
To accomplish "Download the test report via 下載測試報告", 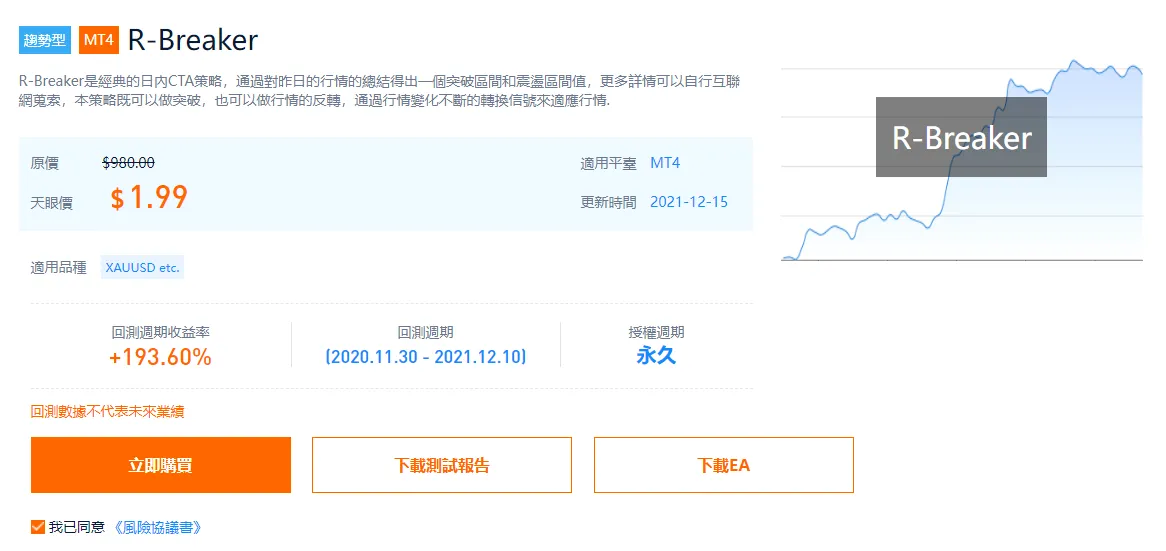I will tap(442, 465).
